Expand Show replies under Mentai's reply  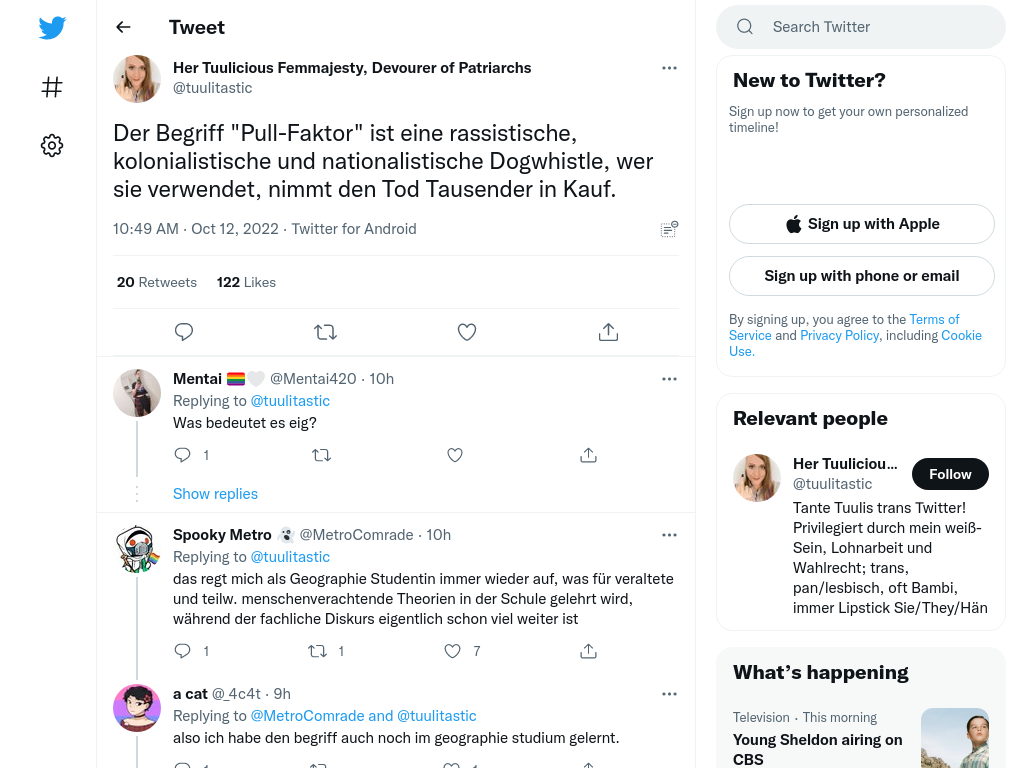coord(216,494)
